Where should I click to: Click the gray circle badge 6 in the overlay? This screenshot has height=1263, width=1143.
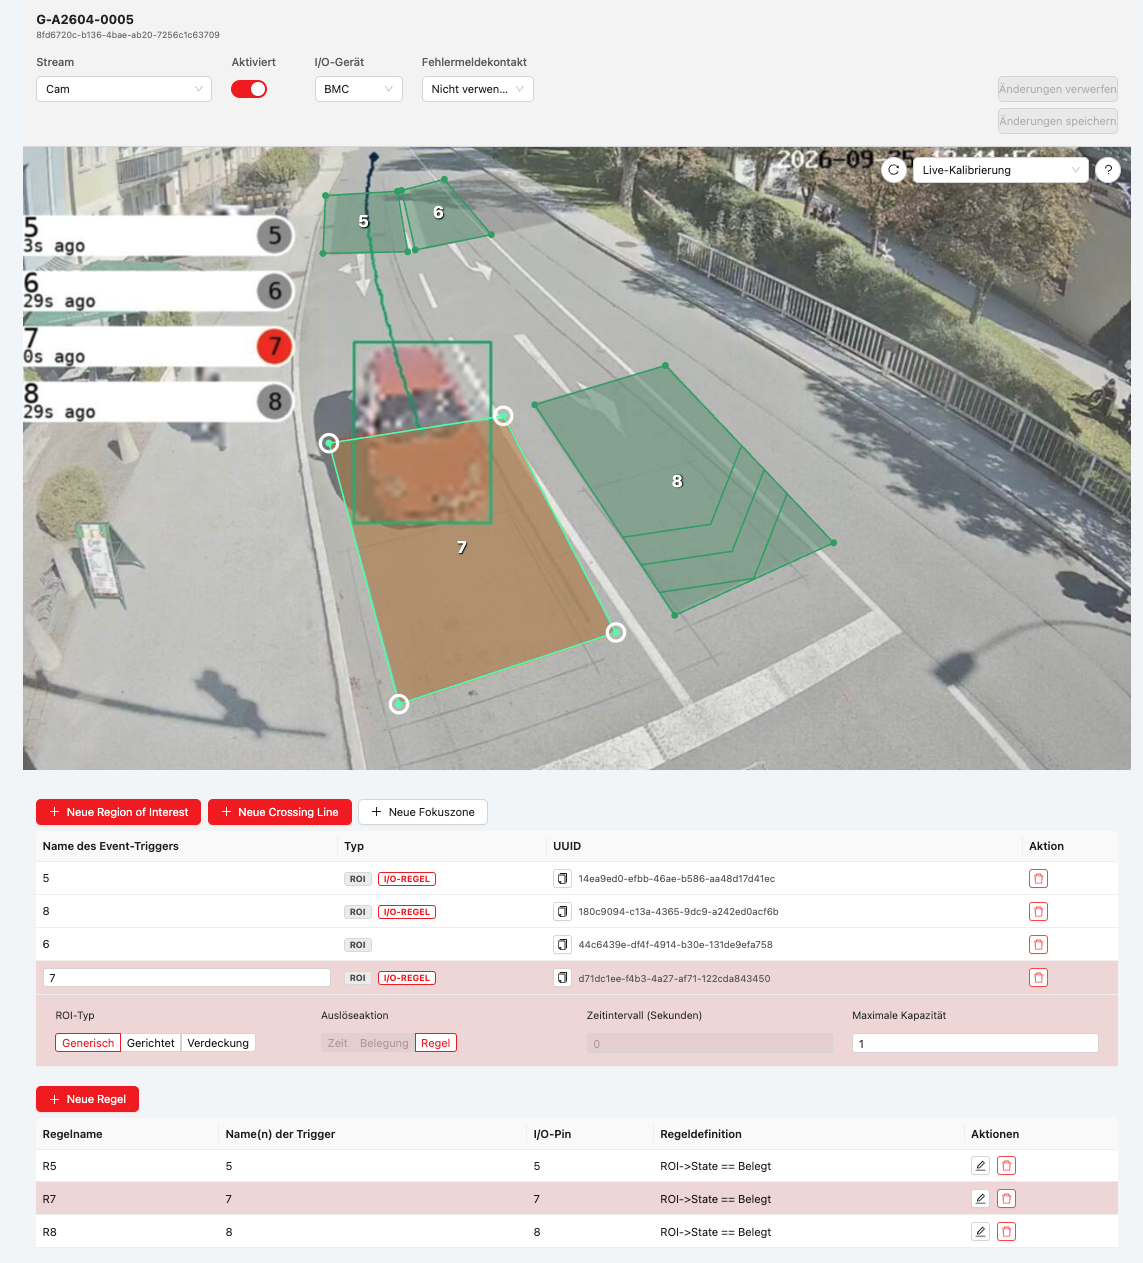275,291
